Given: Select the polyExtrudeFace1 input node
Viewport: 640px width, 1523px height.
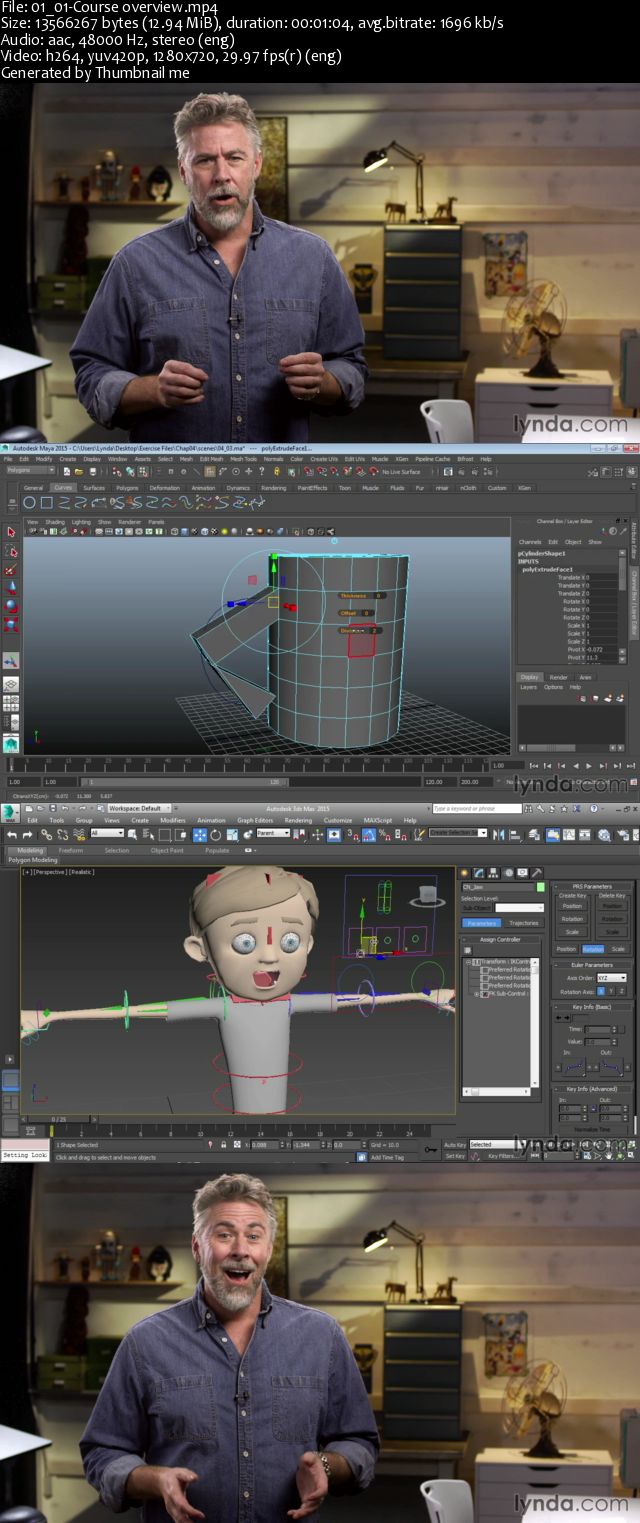Looking at the screenshot, I should (549, 569).
